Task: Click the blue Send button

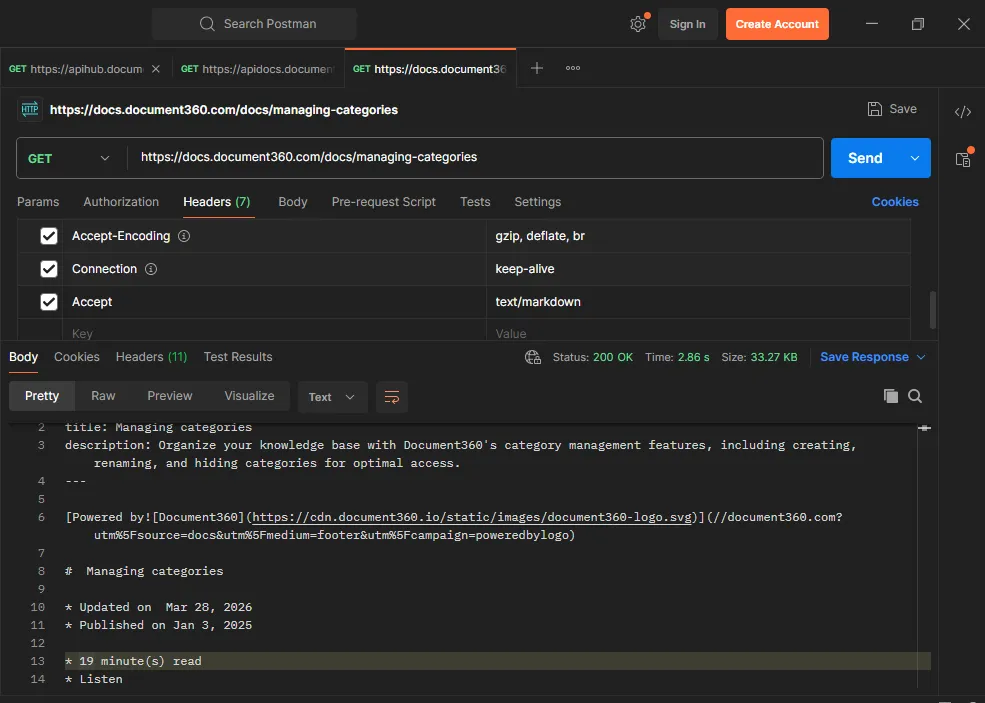Action: [x=865, y=158]
